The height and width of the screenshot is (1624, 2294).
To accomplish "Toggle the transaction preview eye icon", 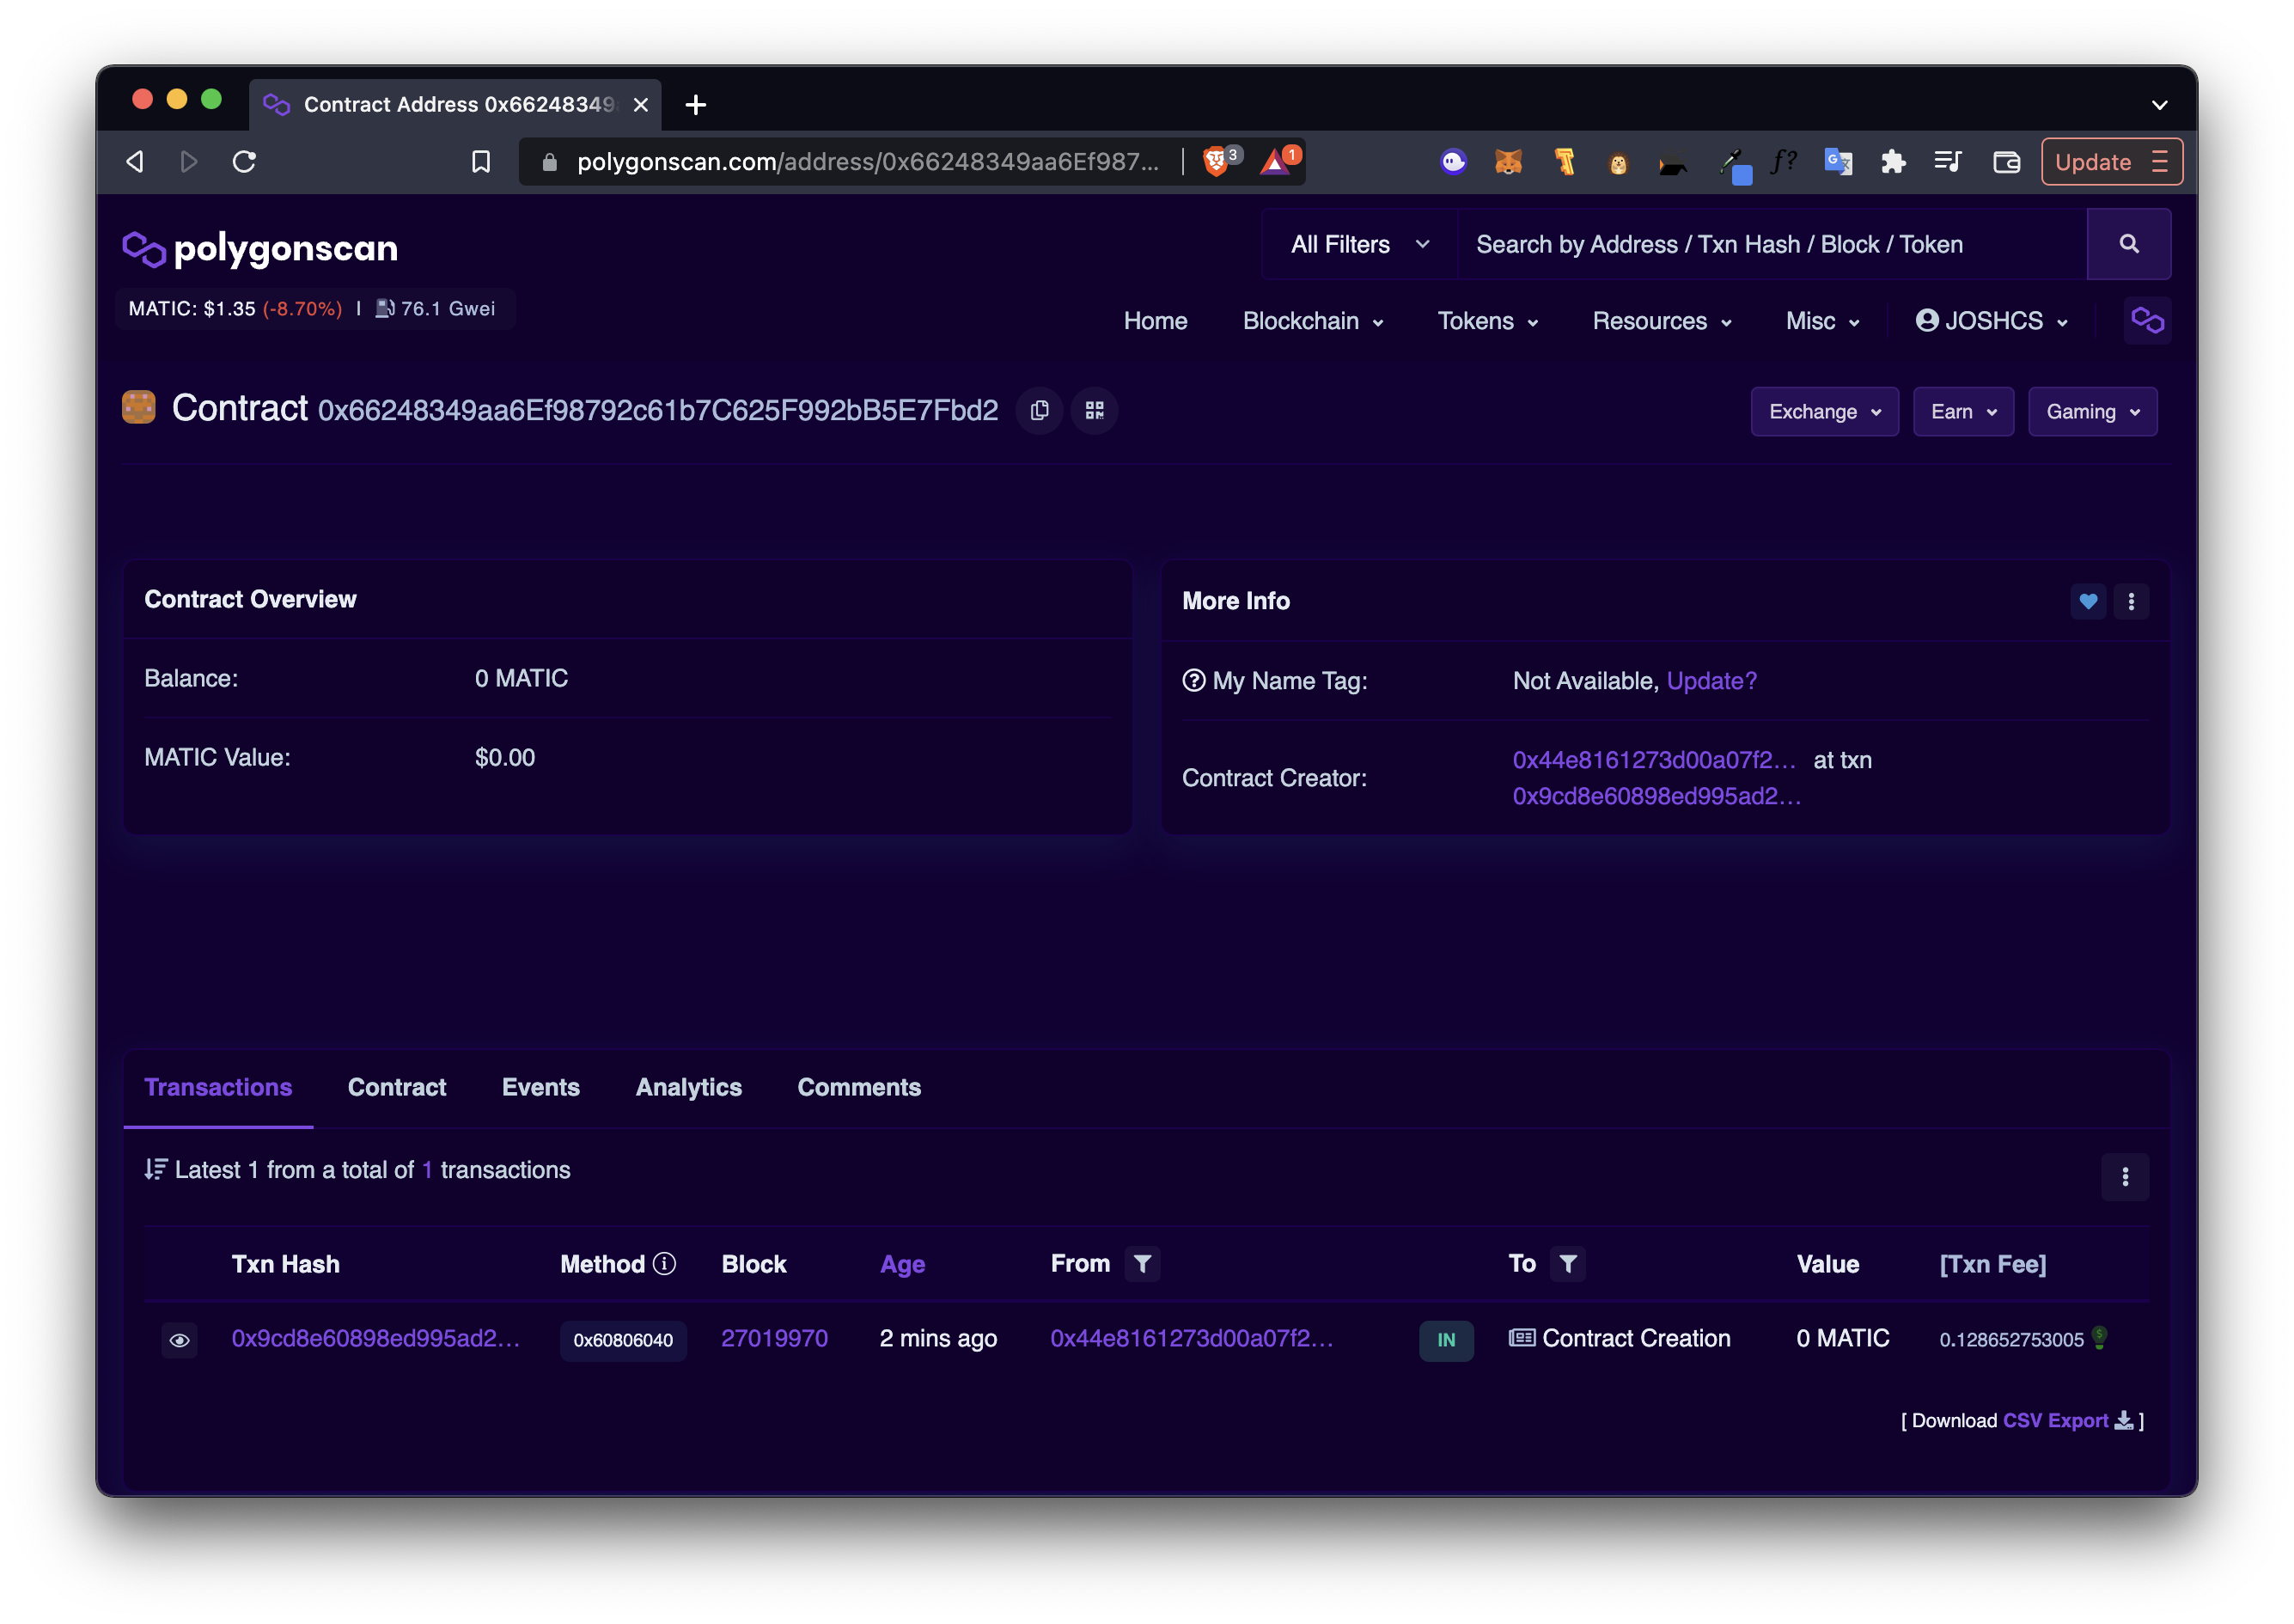I will point(180,1340).
